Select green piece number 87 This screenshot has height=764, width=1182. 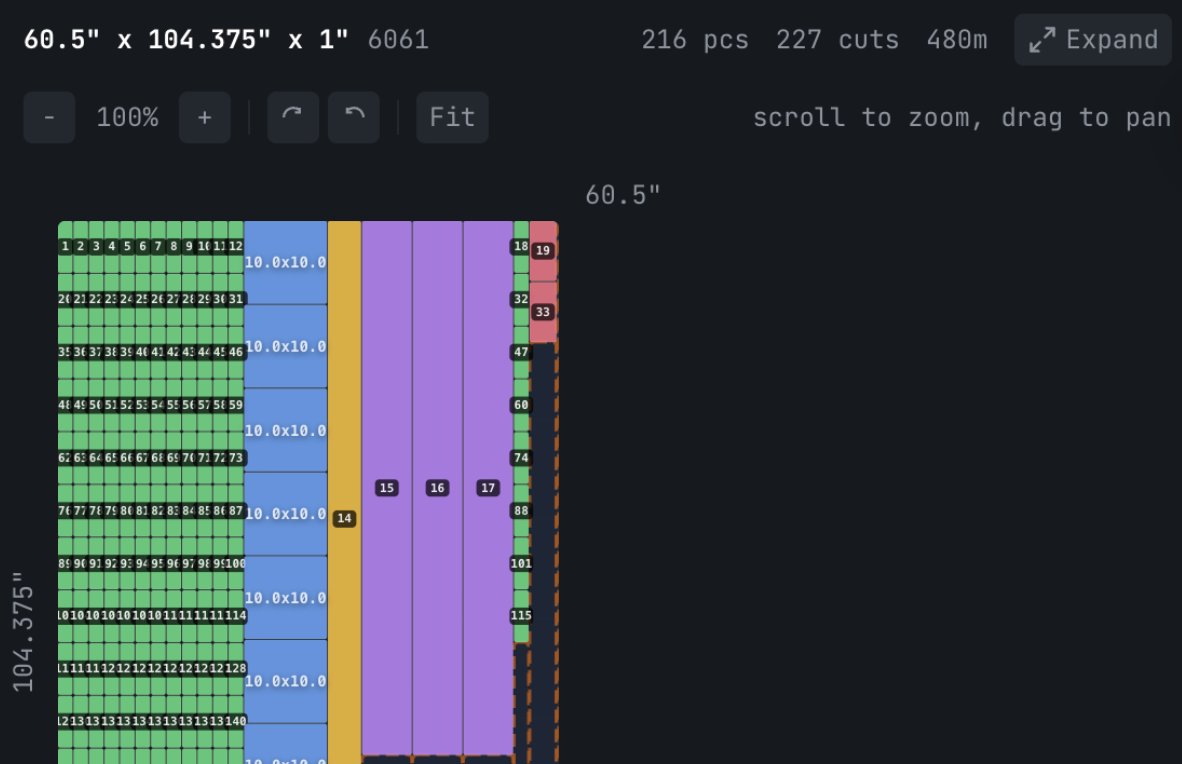point(236,511)
